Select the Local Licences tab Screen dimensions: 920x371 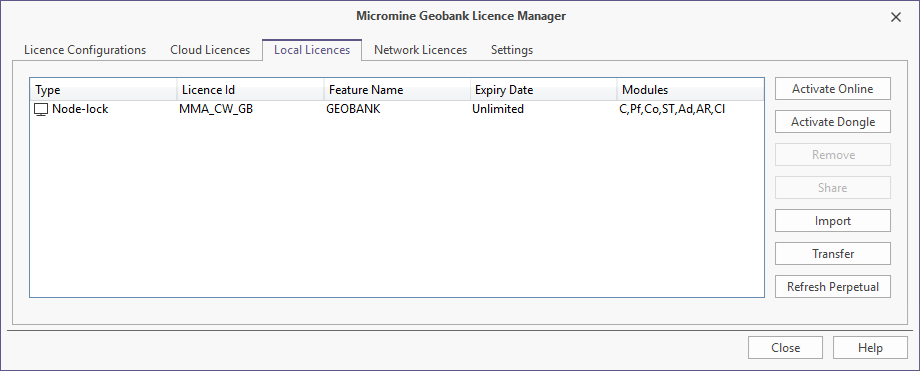pyautogui.click(x=312, y=50)
